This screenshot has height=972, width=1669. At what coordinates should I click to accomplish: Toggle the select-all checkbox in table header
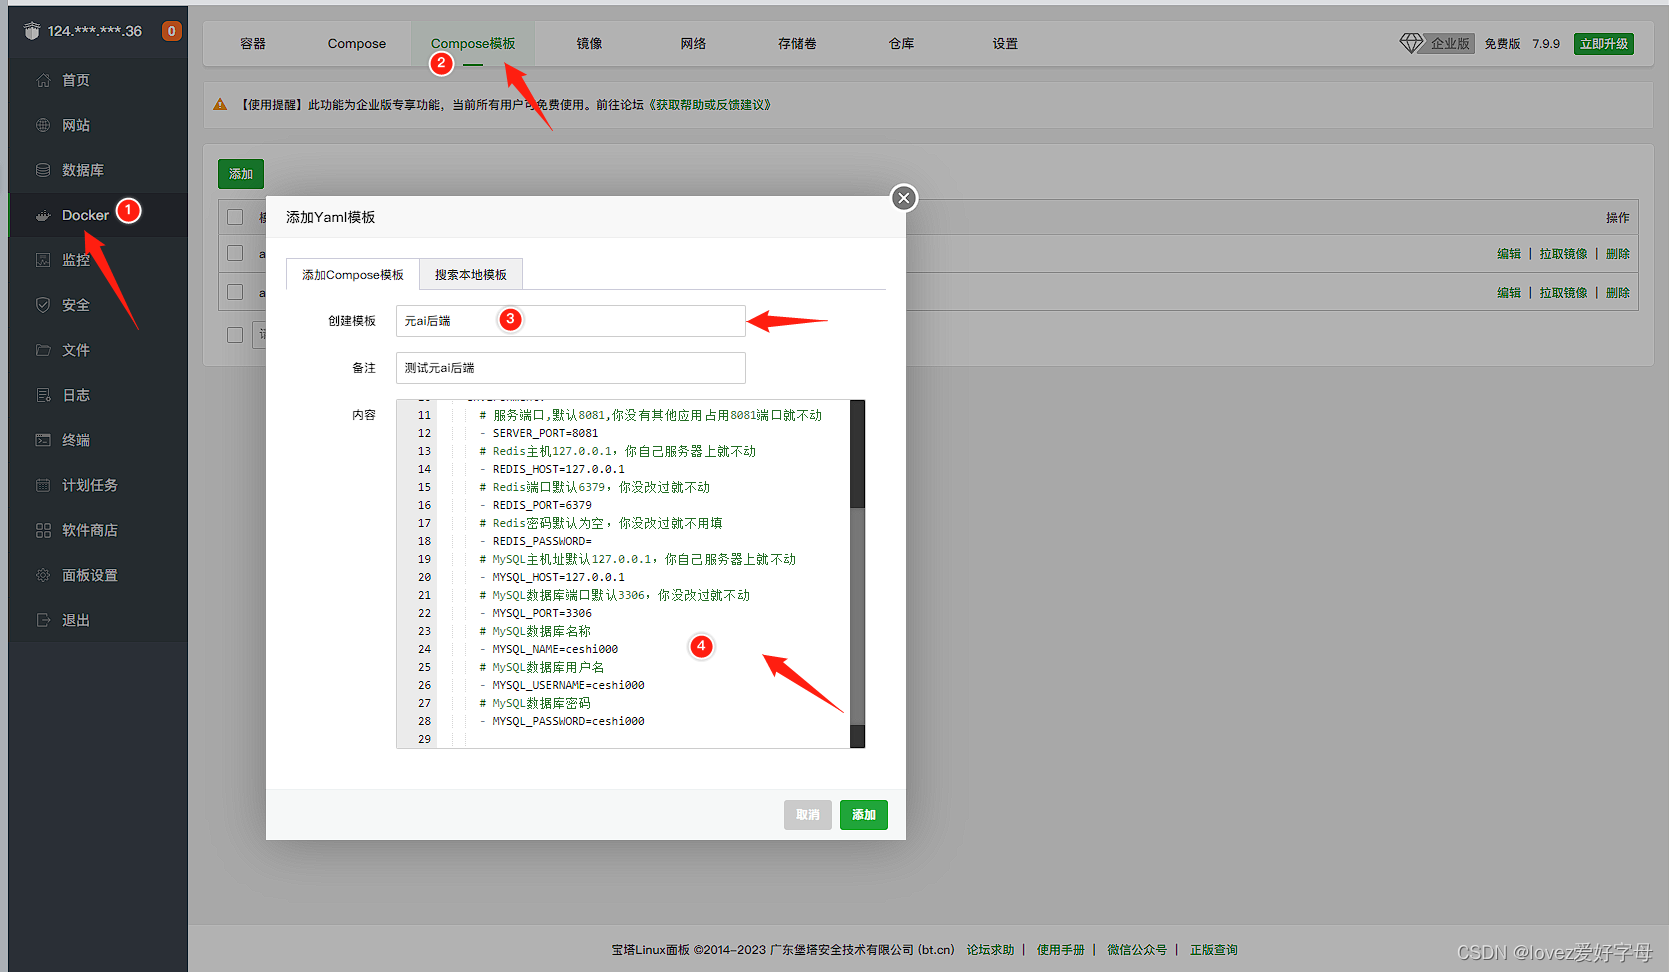pos(235,217)
